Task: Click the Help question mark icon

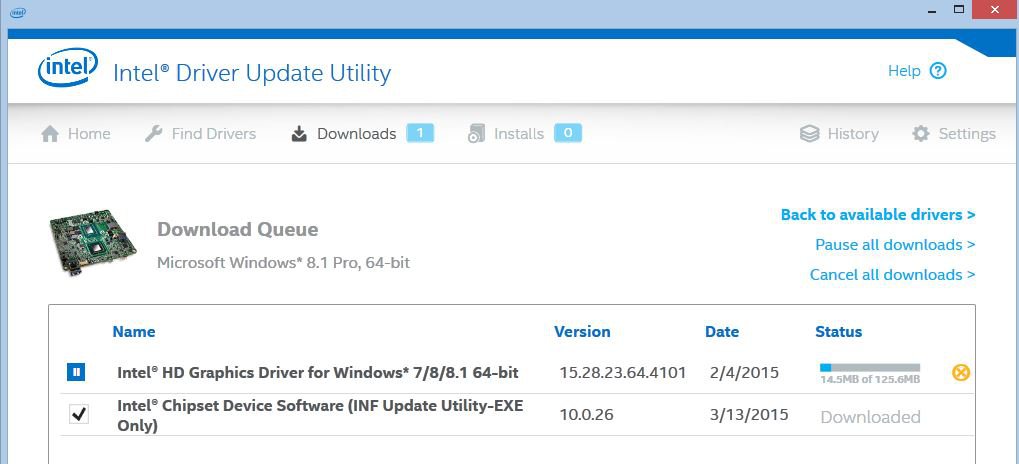Action: [x=937, y=71]
